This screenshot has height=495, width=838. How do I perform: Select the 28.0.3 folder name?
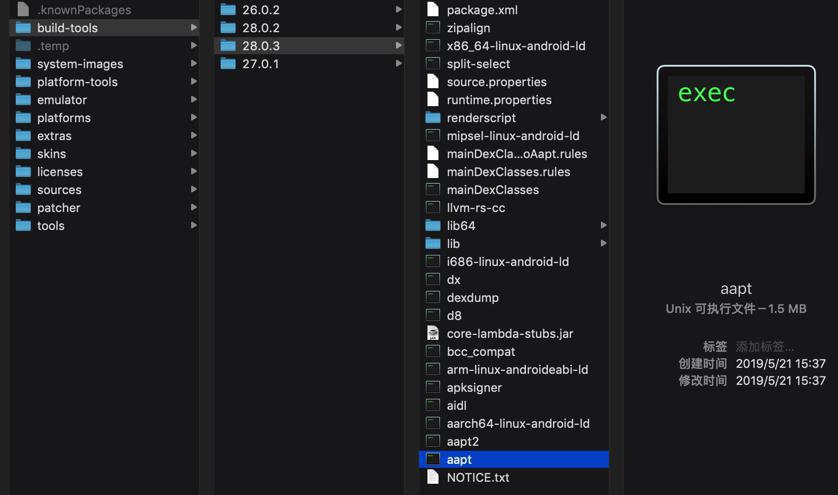coord(261,45)
